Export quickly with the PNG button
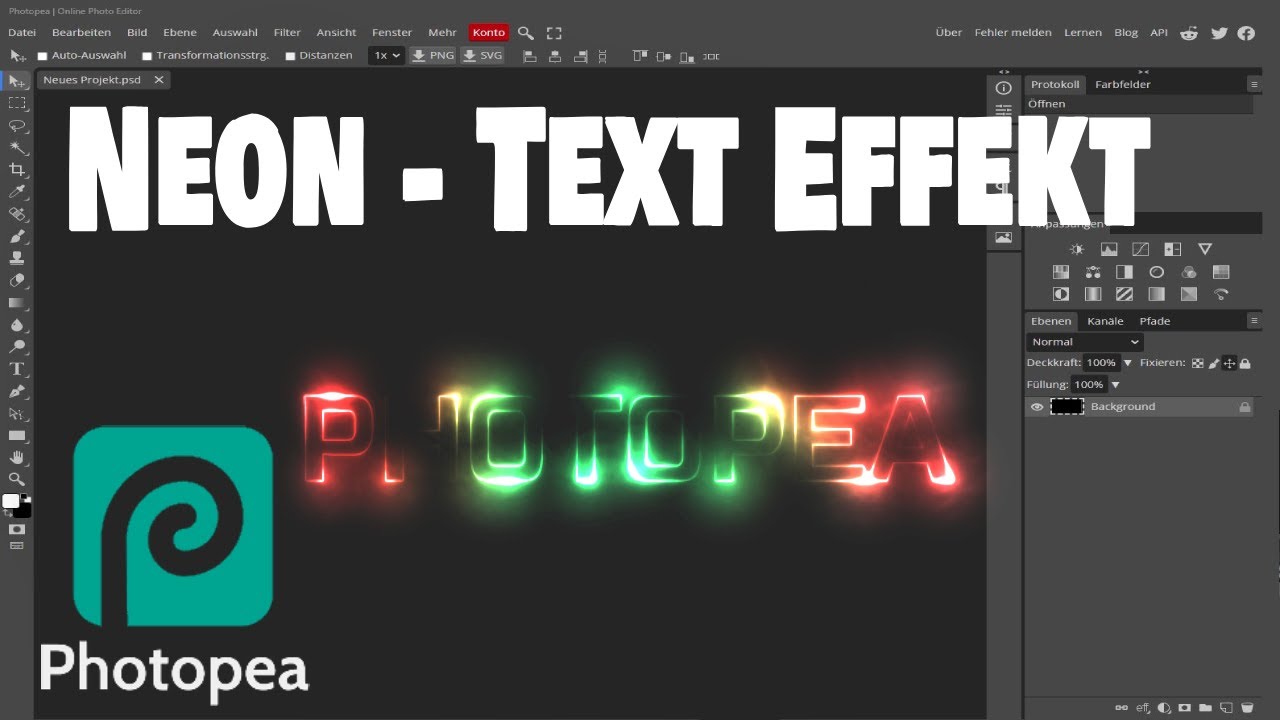Image resolution: width=1280 pixels, height=720 pixels. click(433, 56)
